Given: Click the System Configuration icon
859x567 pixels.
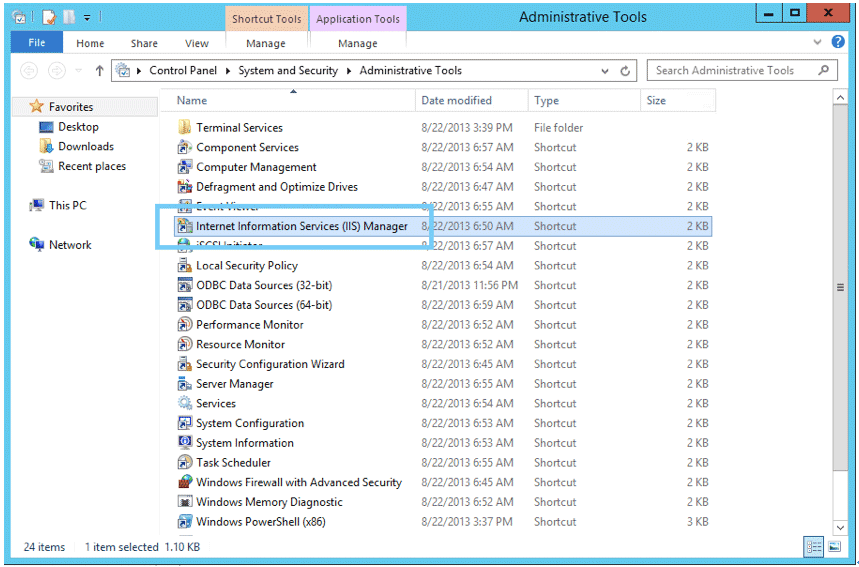Looking at the screenshot, I should tap(185, 423).
